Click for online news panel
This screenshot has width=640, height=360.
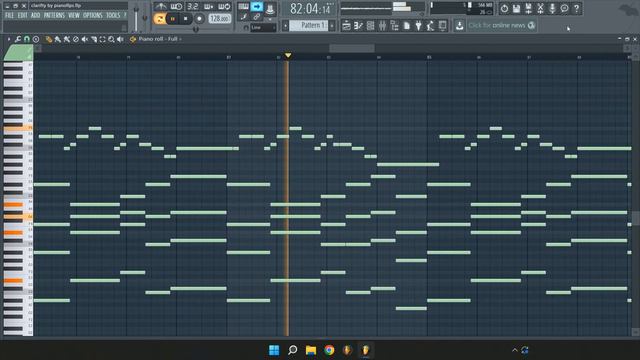point(501,25)
